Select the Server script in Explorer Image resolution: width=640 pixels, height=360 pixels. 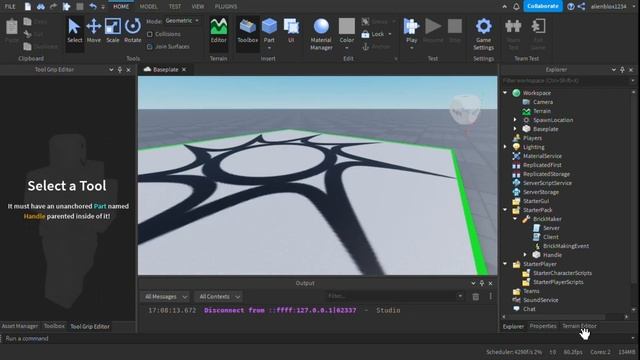tap(551, 228)
